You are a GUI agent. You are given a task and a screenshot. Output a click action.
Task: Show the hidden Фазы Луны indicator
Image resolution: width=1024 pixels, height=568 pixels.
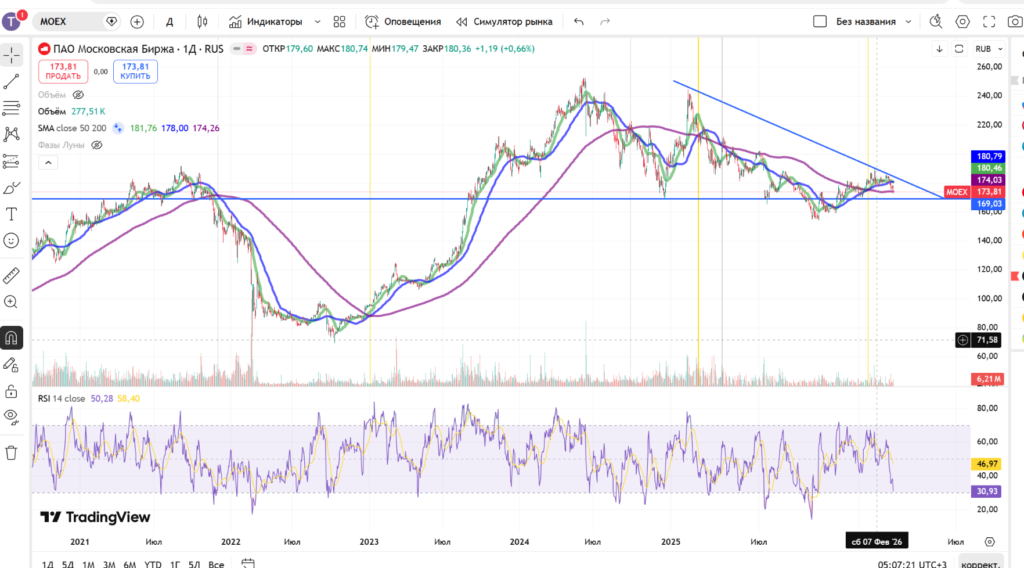(x=97, y=145)
